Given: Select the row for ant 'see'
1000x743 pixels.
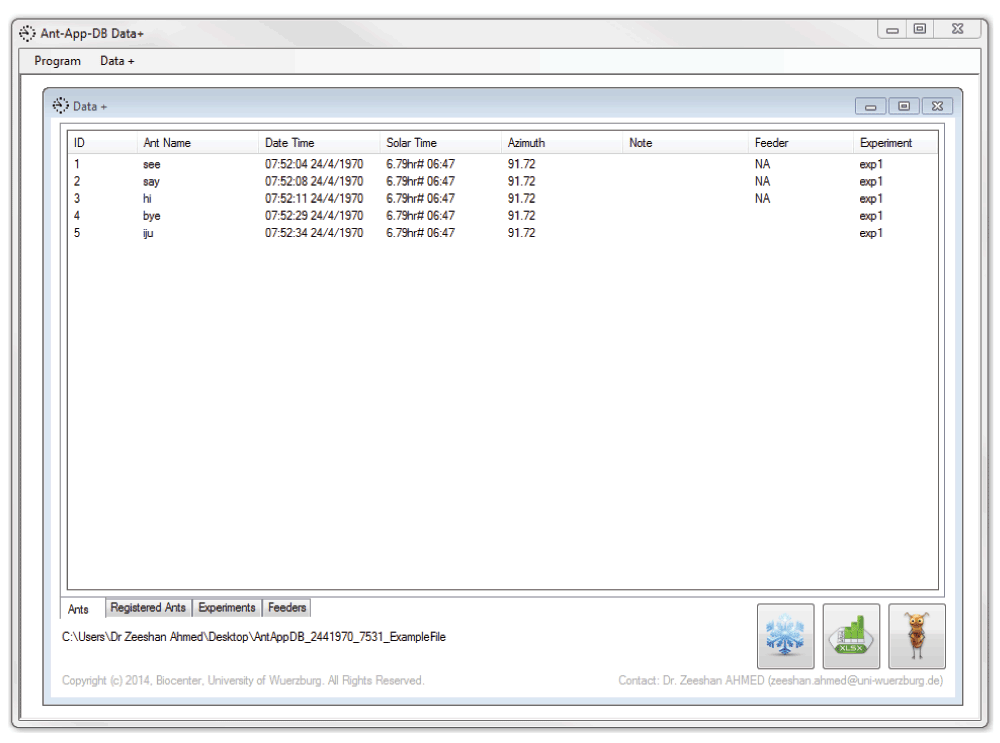Looking at the screenshot, I should 503,164.
